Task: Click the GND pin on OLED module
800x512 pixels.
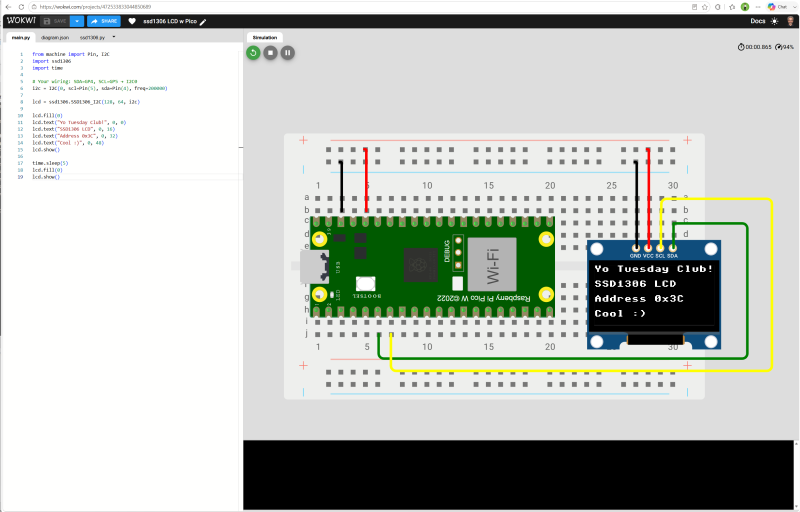Action: pyautogui.click(x=636, y=248)
